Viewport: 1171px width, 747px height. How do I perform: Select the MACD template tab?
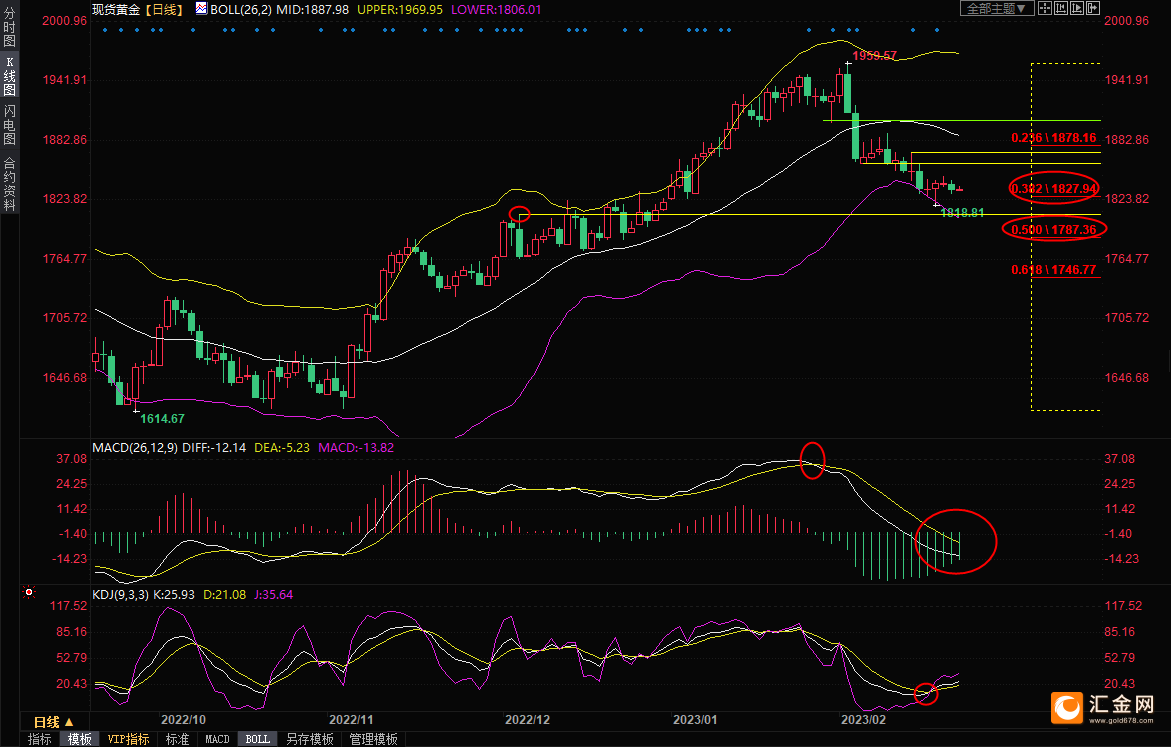(217, 739)
